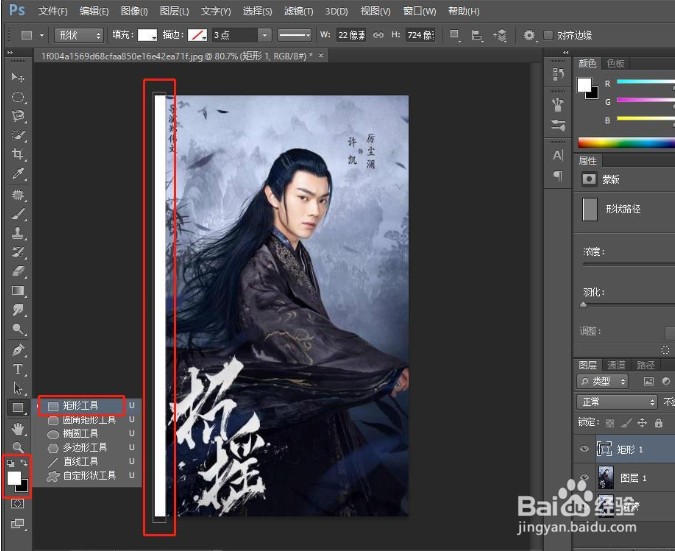675x551 pixels.
Task: Choose 自定形状工具 from flyout
Action: (x=89, y=476)
